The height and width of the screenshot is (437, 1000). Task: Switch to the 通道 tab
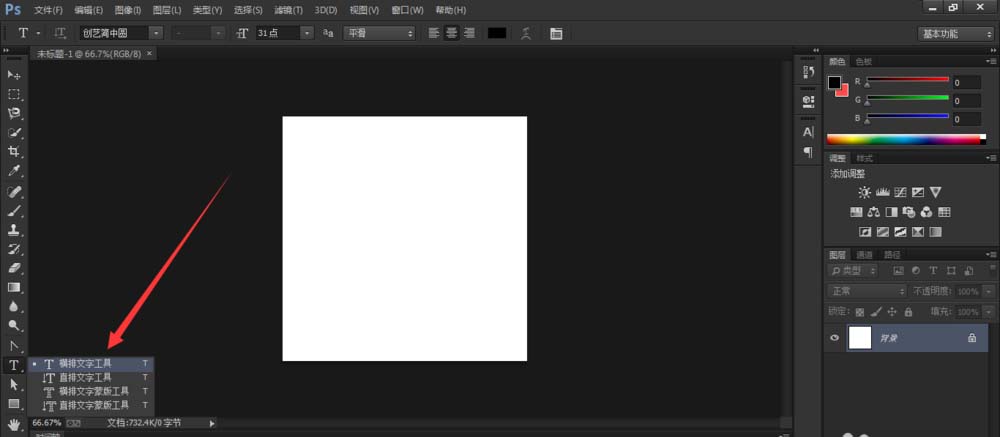(x=864, y=255)
